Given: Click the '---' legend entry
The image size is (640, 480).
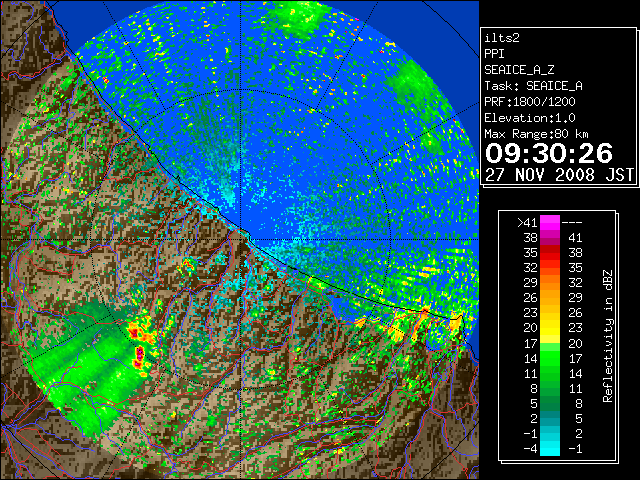Looking at the screenshot, I should 572,223.
